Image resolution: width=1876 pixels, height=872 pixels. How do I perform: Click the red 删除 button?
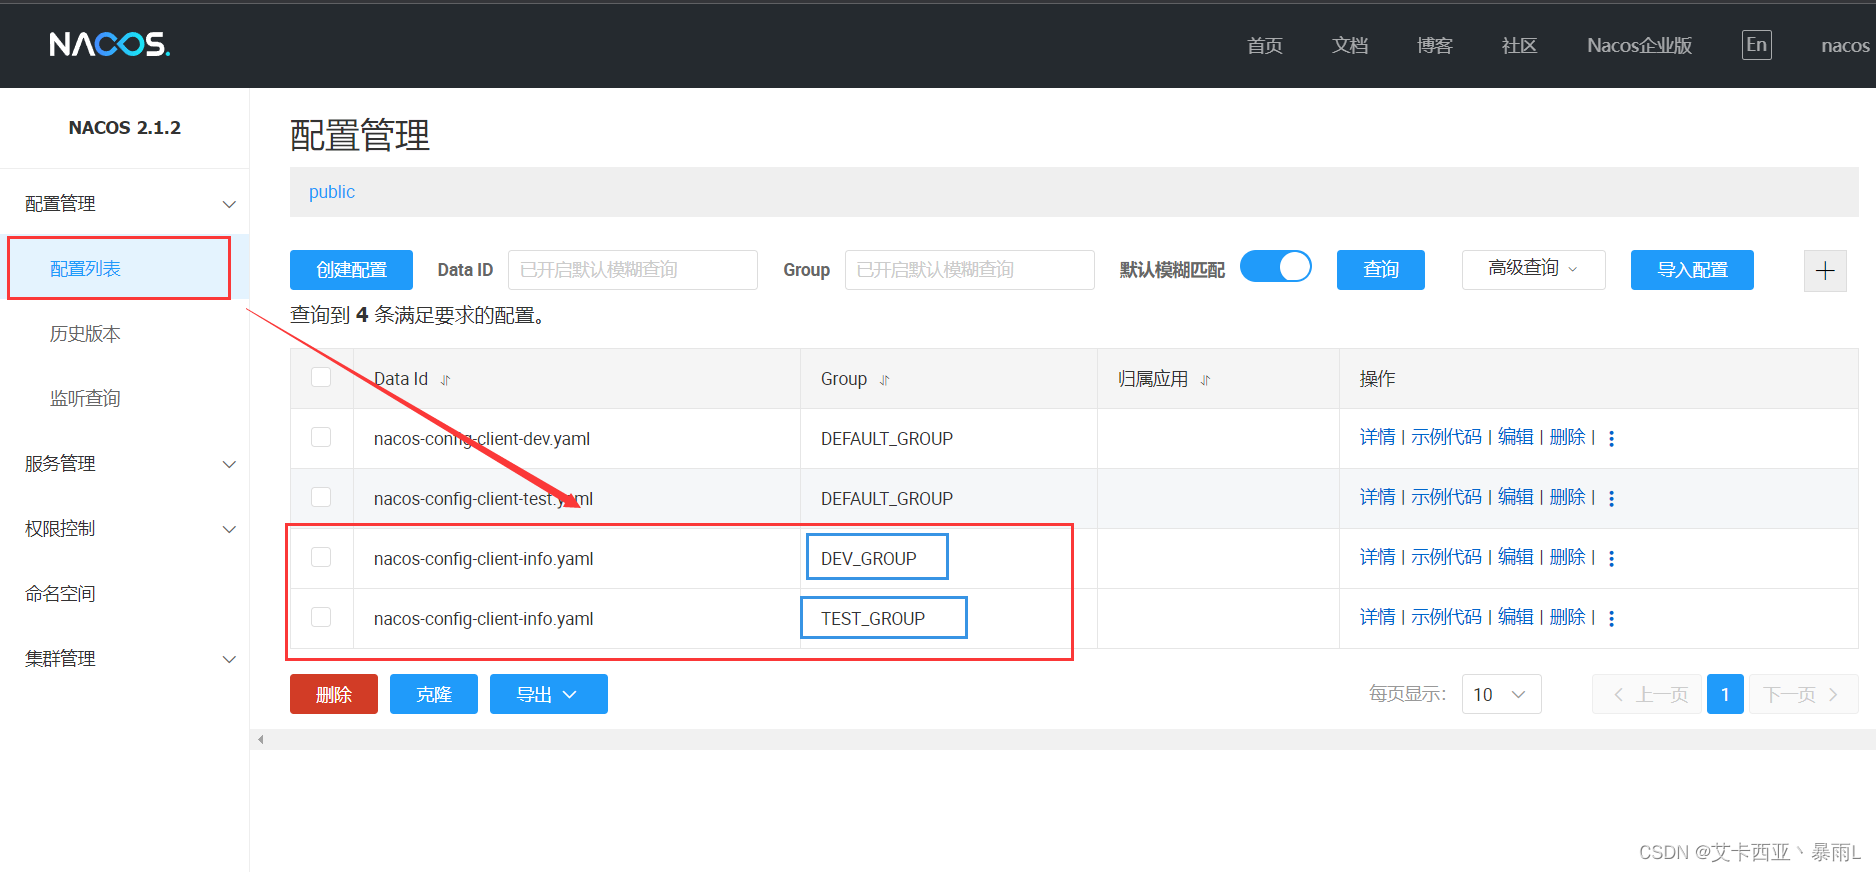pos(334,694)
